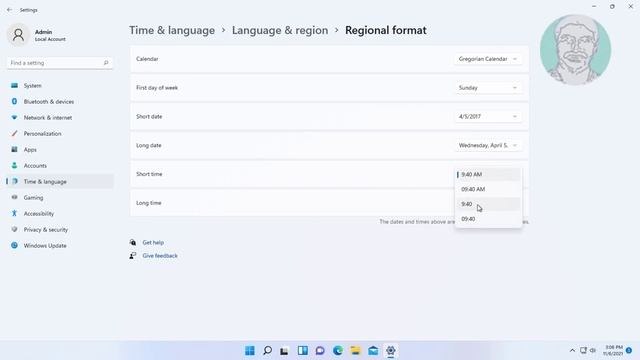Select 09:40 AM short time option
The image size is (640, 360).
click(488, 189)
